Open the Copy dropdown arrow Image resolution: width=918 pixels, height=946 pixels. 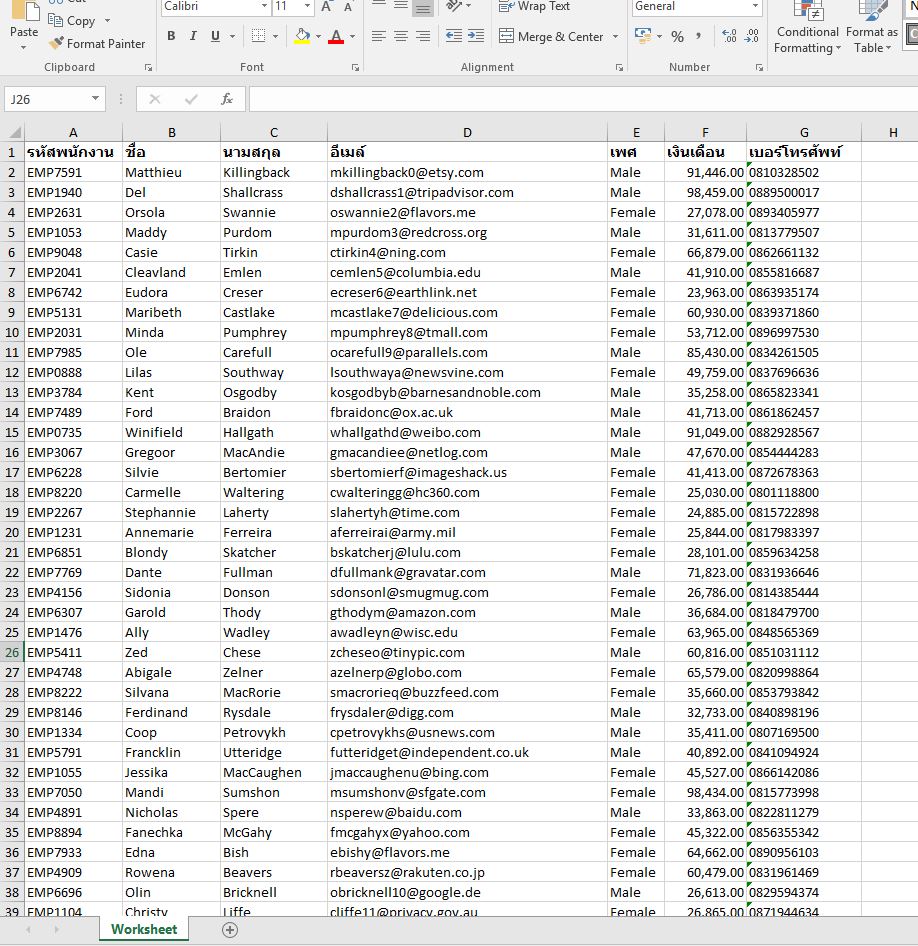[107, 21]
